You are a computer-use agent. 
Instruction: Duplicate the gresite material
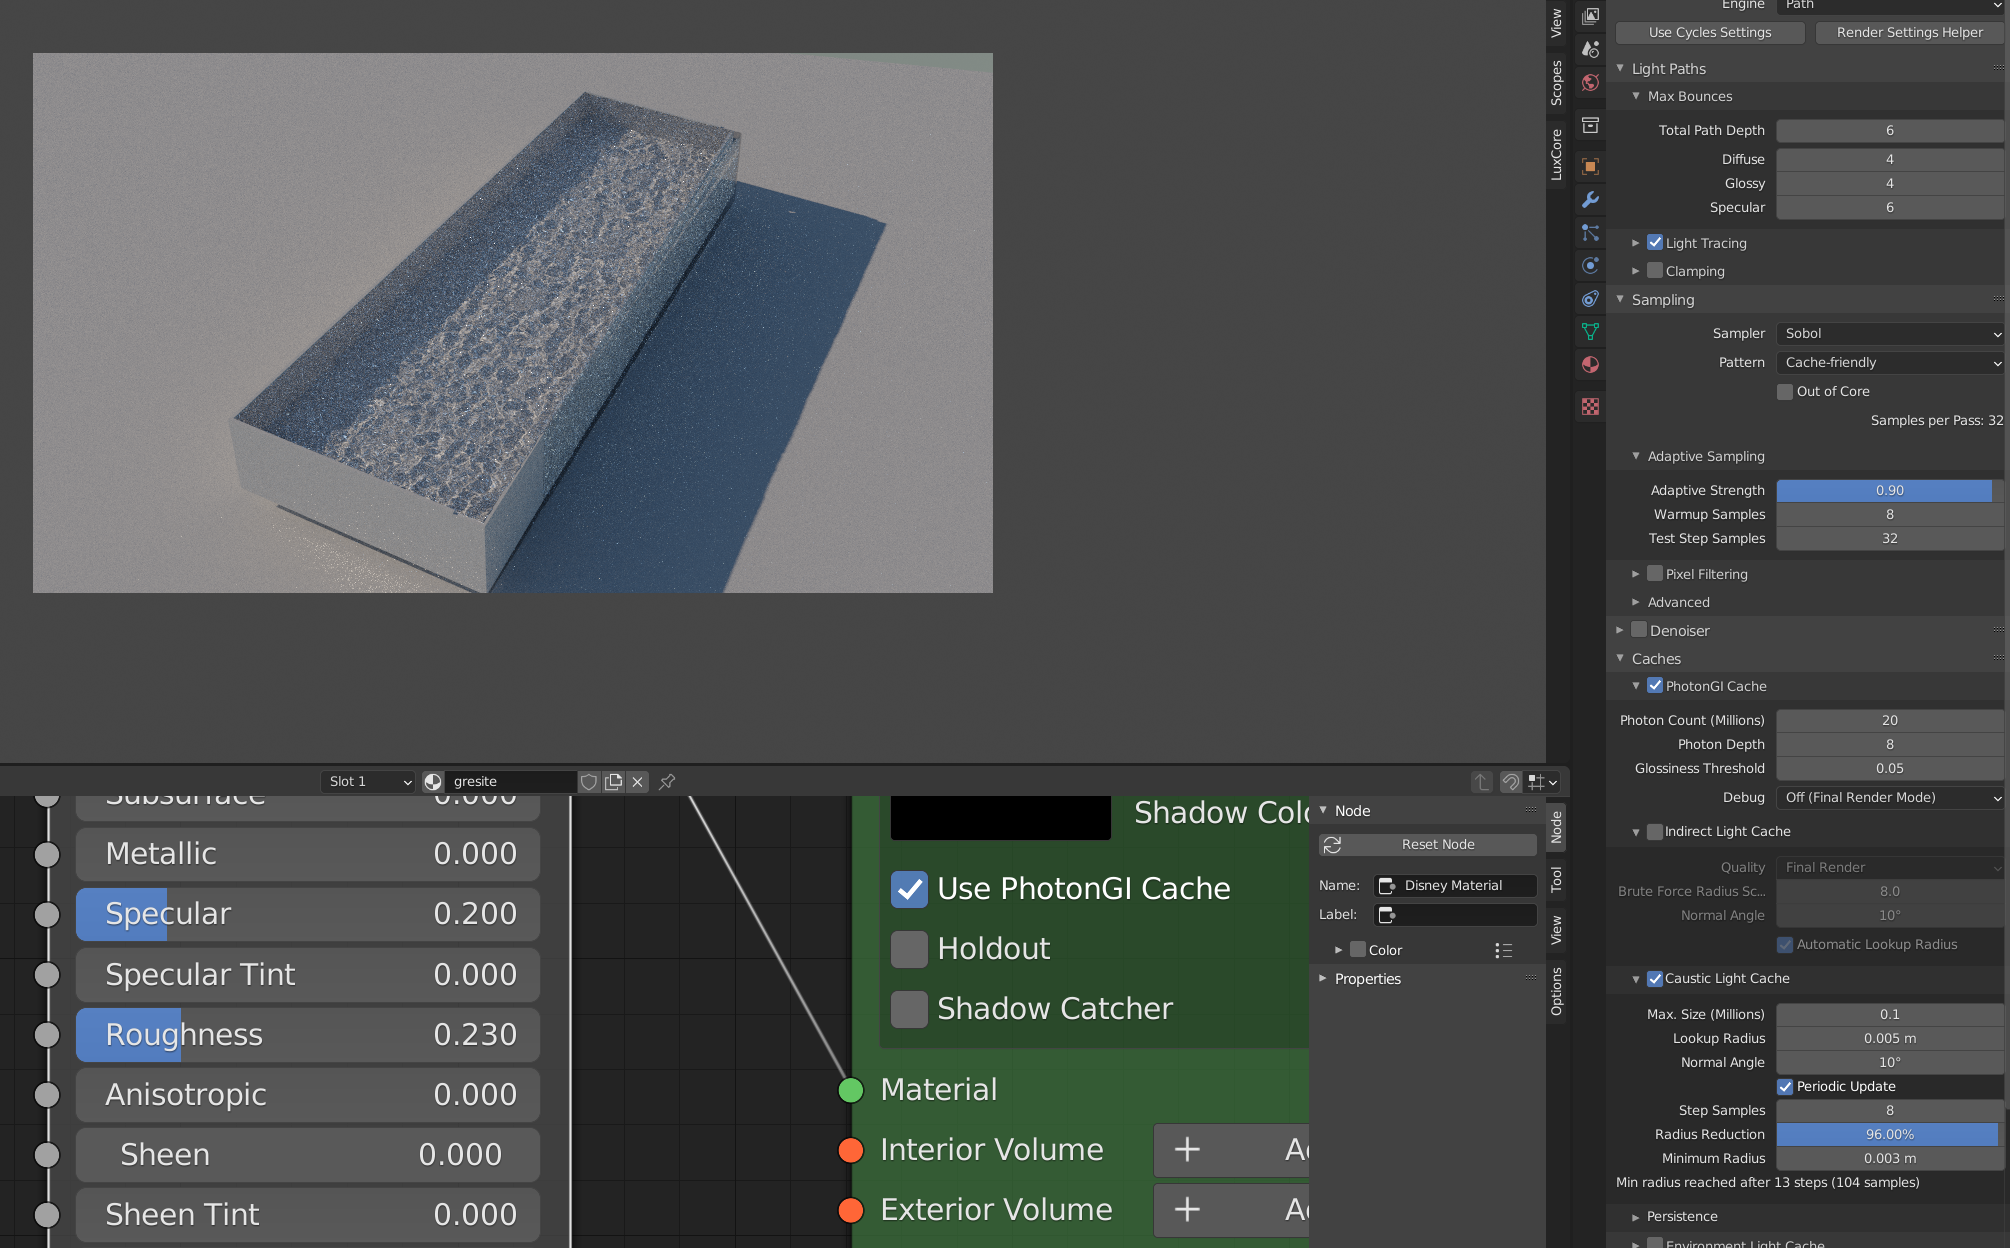[x=613, y=782]
